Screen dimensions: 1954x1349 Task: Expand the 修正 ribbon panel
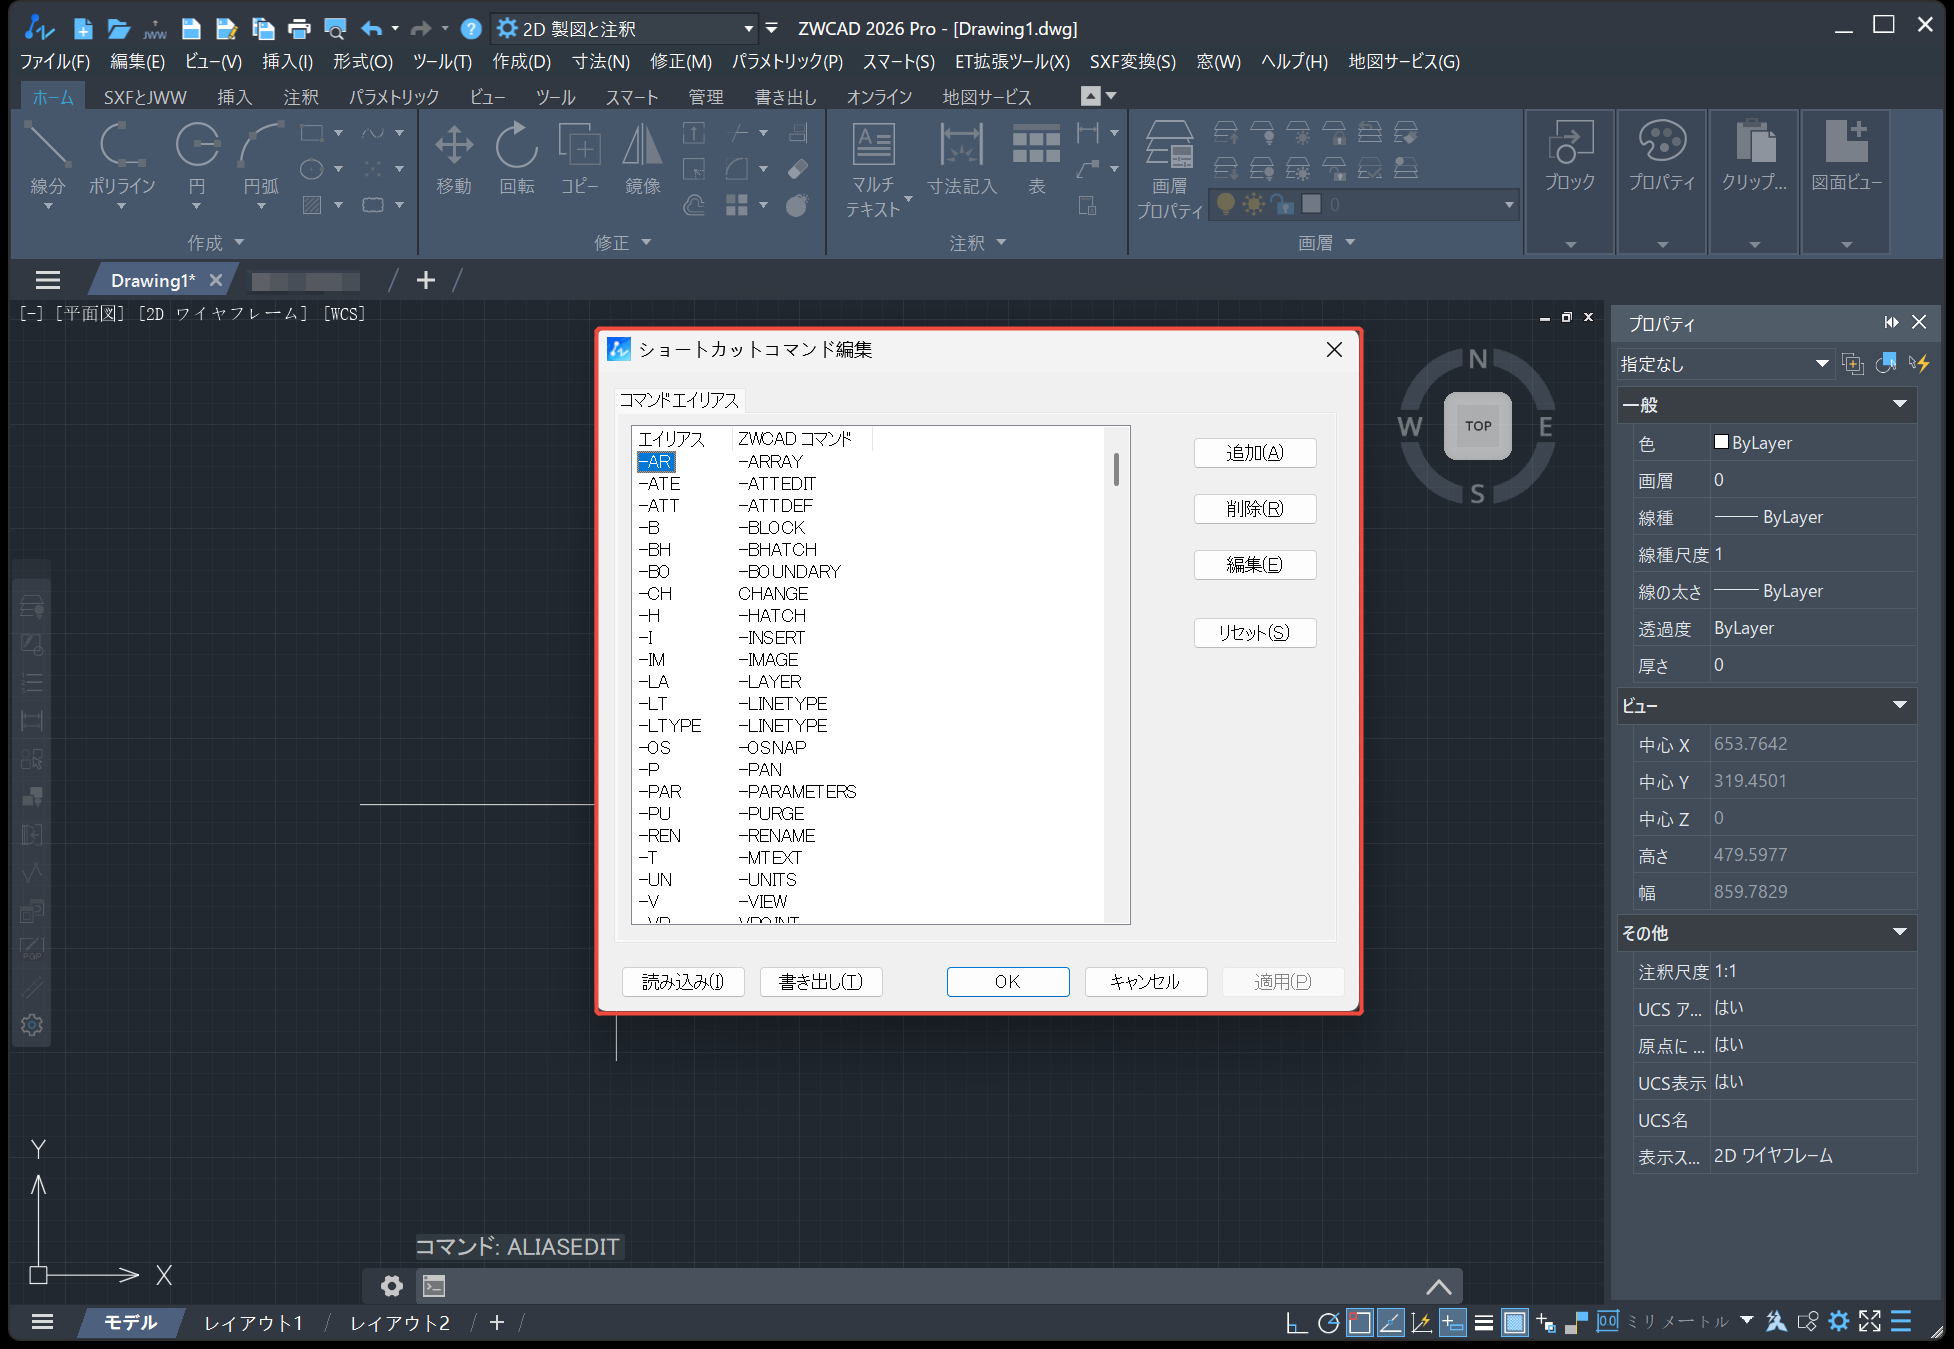pyautogui.click(x=622, y=243)
